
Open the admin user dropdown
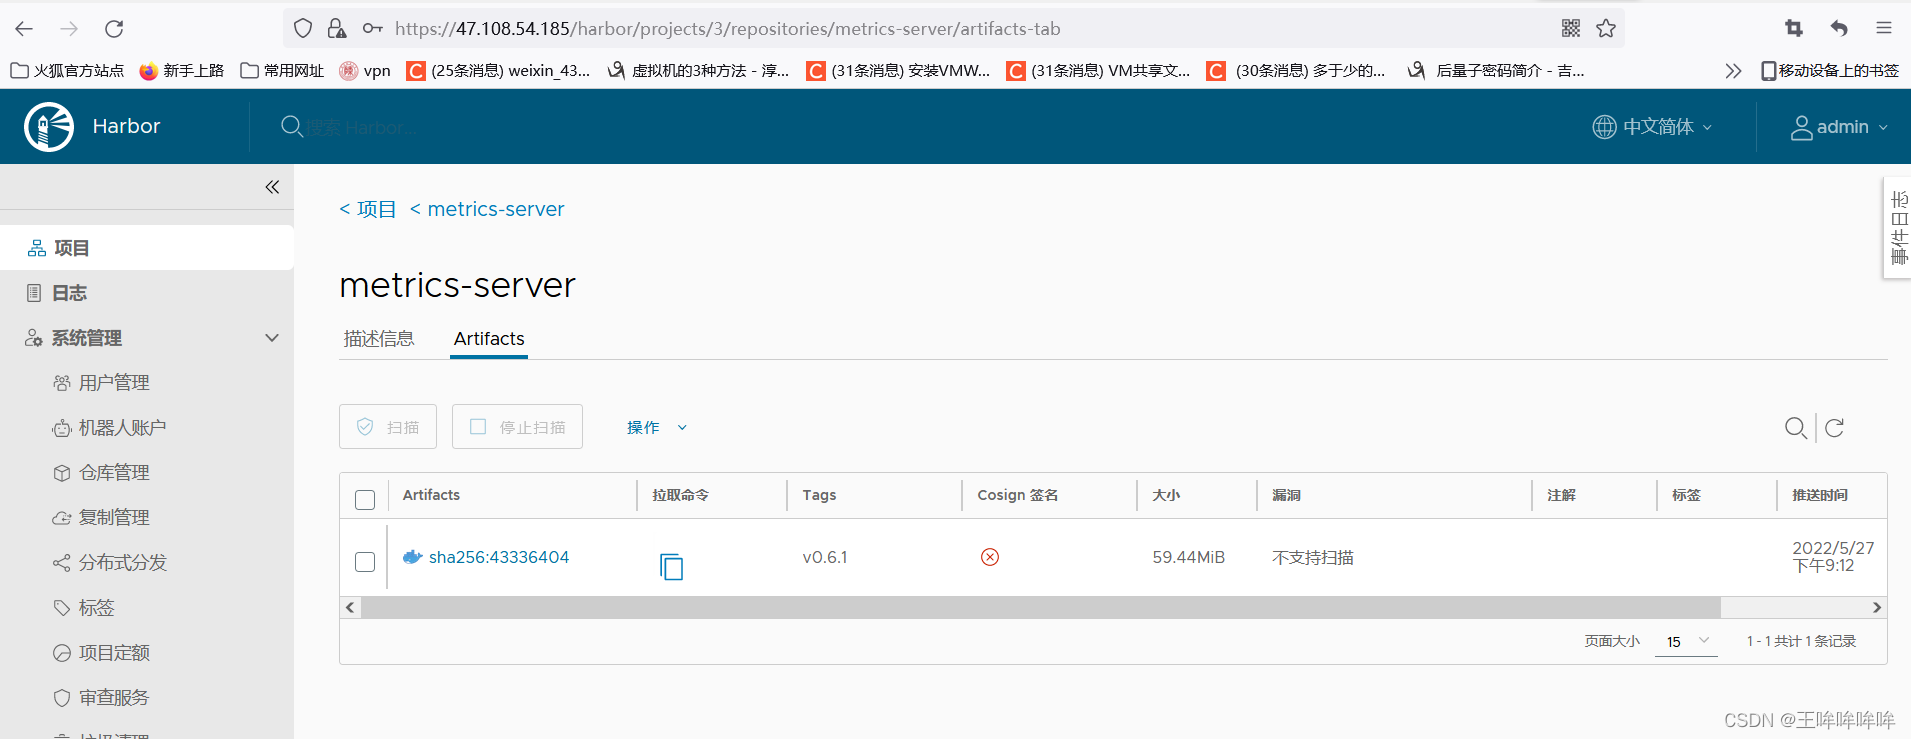click(1839, 127)
